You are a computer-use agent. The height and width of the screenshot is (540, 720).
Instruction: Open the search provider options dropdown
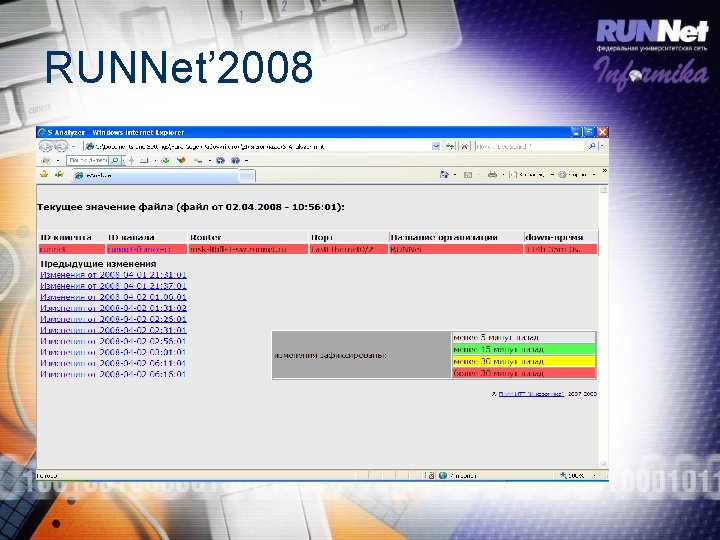pyautogui.click(x=602, y=146)
